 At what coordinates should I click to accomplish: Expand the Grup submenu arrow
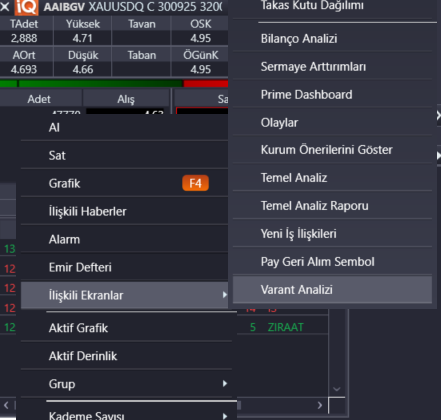click(x=225, y=383)
